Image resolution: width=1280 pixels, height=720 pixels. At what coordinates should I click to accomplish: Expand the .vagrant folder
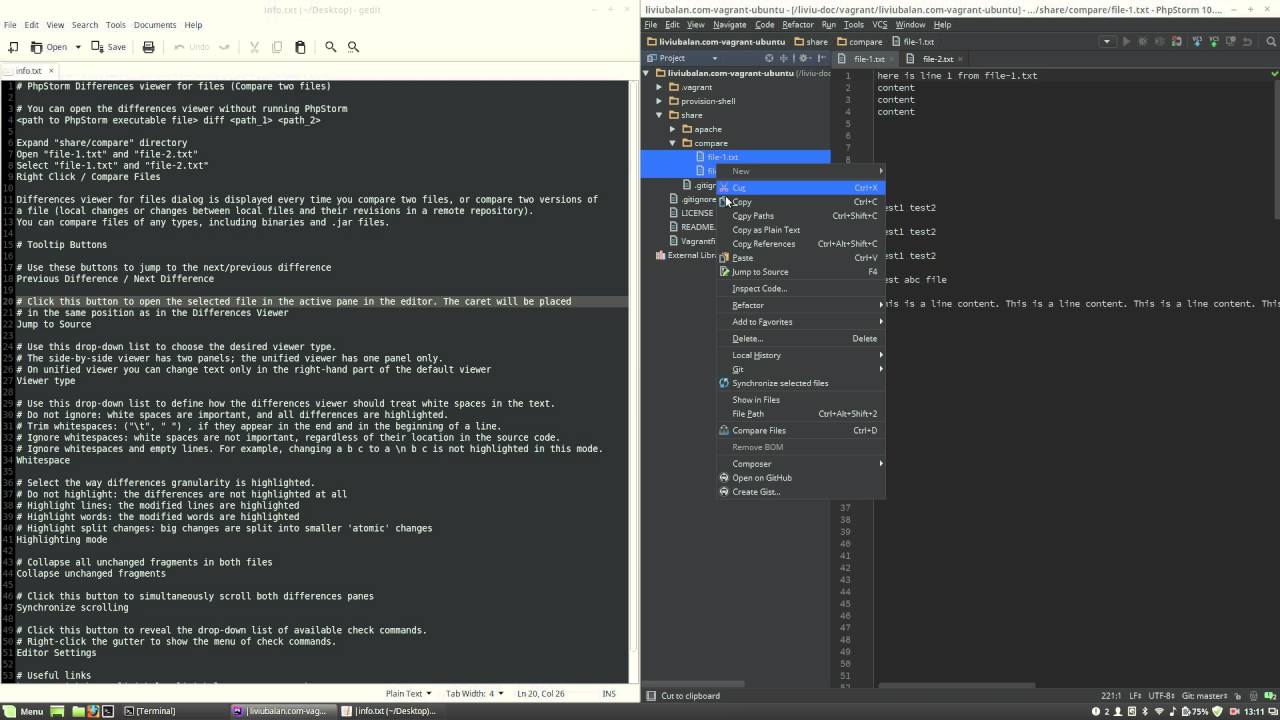point(659,87)
